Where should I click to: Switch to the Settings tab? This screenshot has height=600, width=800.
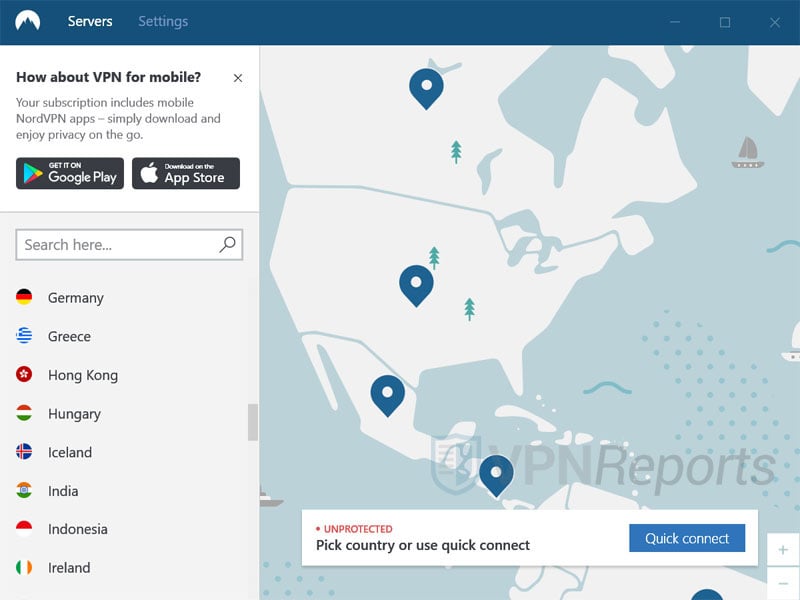coord(163,21)
